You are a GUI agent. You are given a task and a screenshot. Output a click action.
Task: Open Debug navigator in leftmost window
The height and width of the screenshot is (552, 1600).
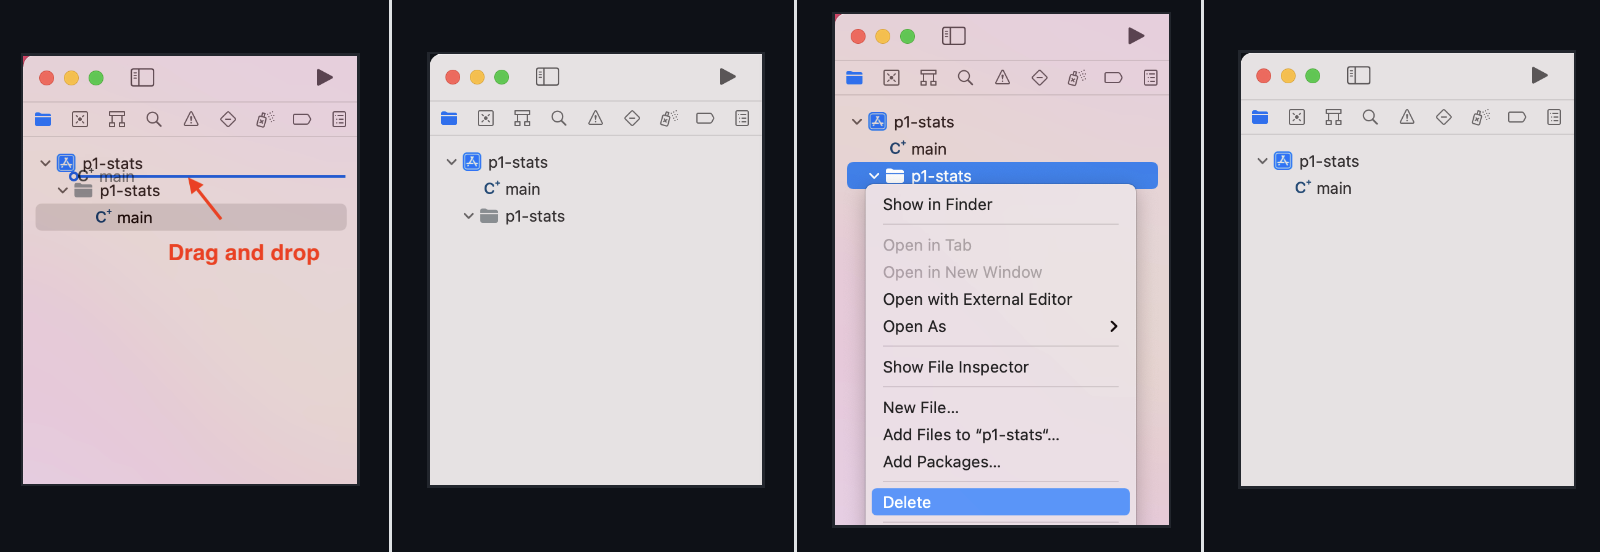(265, 119)
